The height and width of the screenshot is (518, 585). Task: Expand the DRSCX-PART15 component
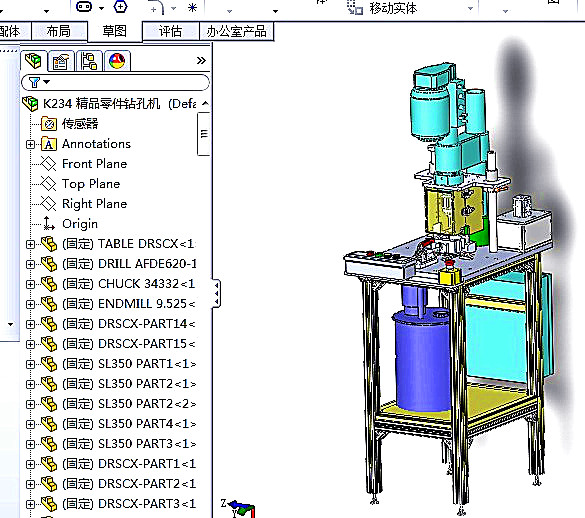coord(31,344)
